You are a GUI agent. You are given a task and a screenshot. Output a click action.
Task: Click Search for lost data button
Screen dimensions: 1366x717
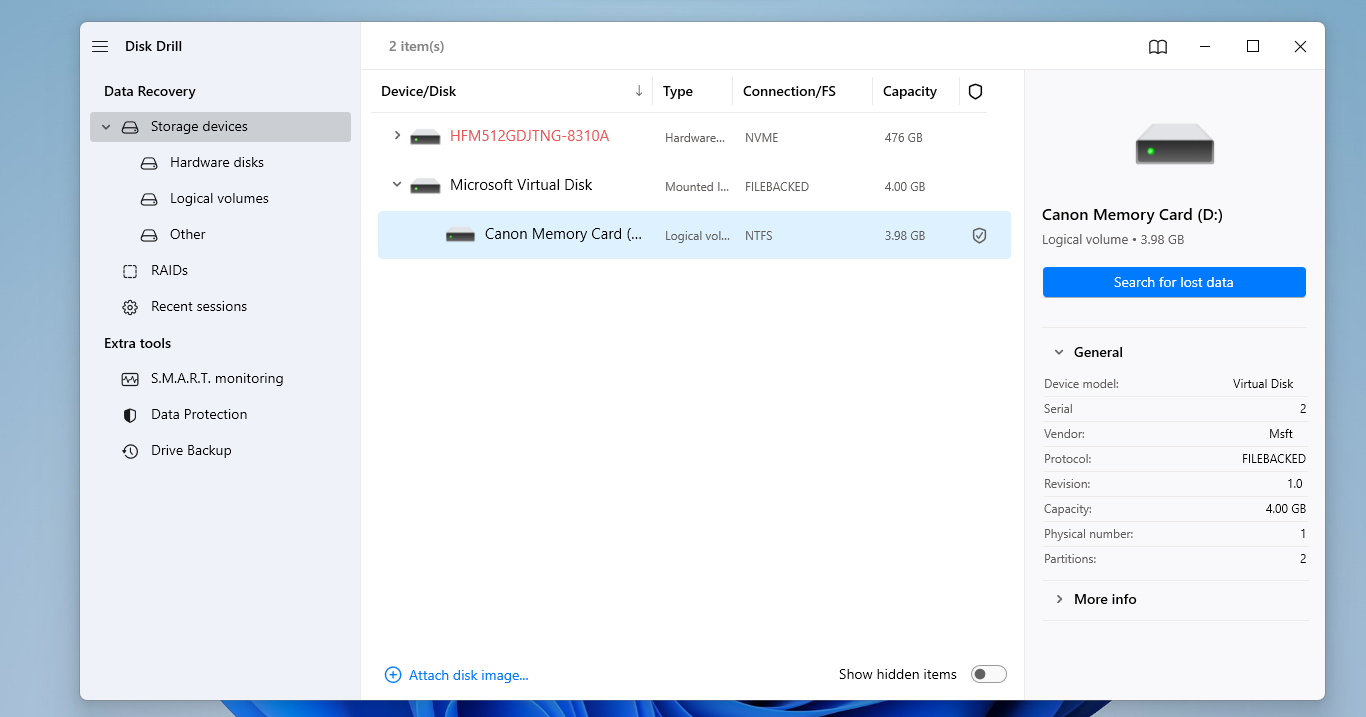(1174, 282)
